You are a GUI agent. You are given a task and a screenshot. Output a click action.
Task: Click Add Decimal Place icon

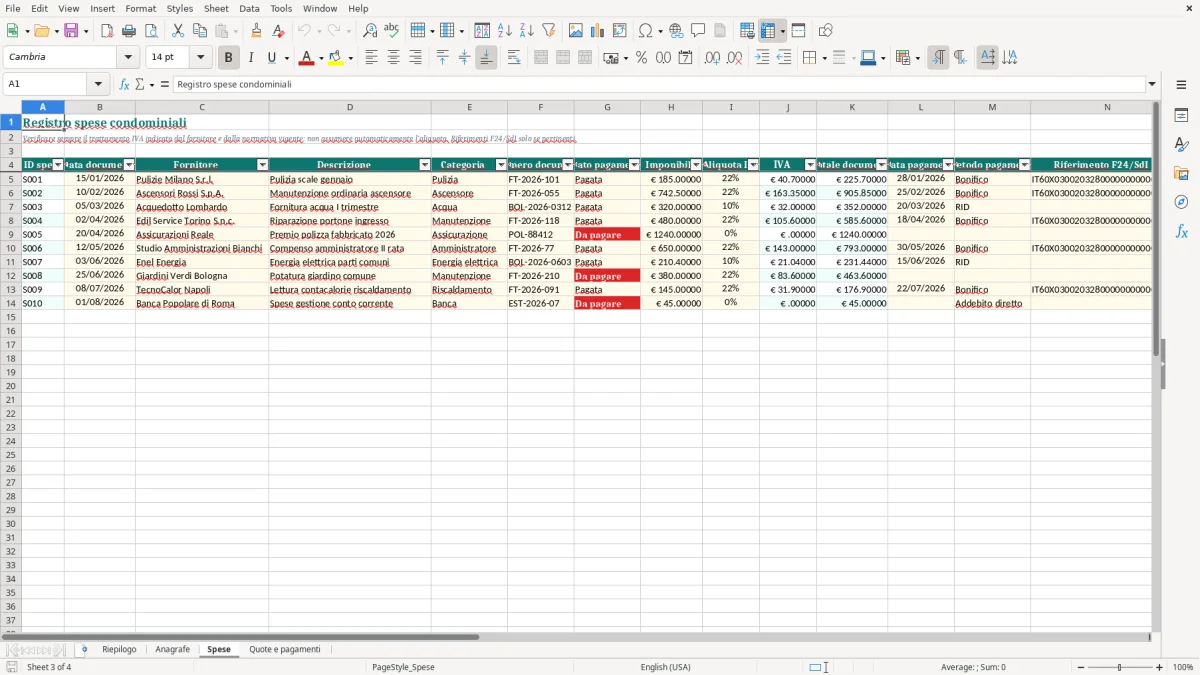click(x=712, y=58)
